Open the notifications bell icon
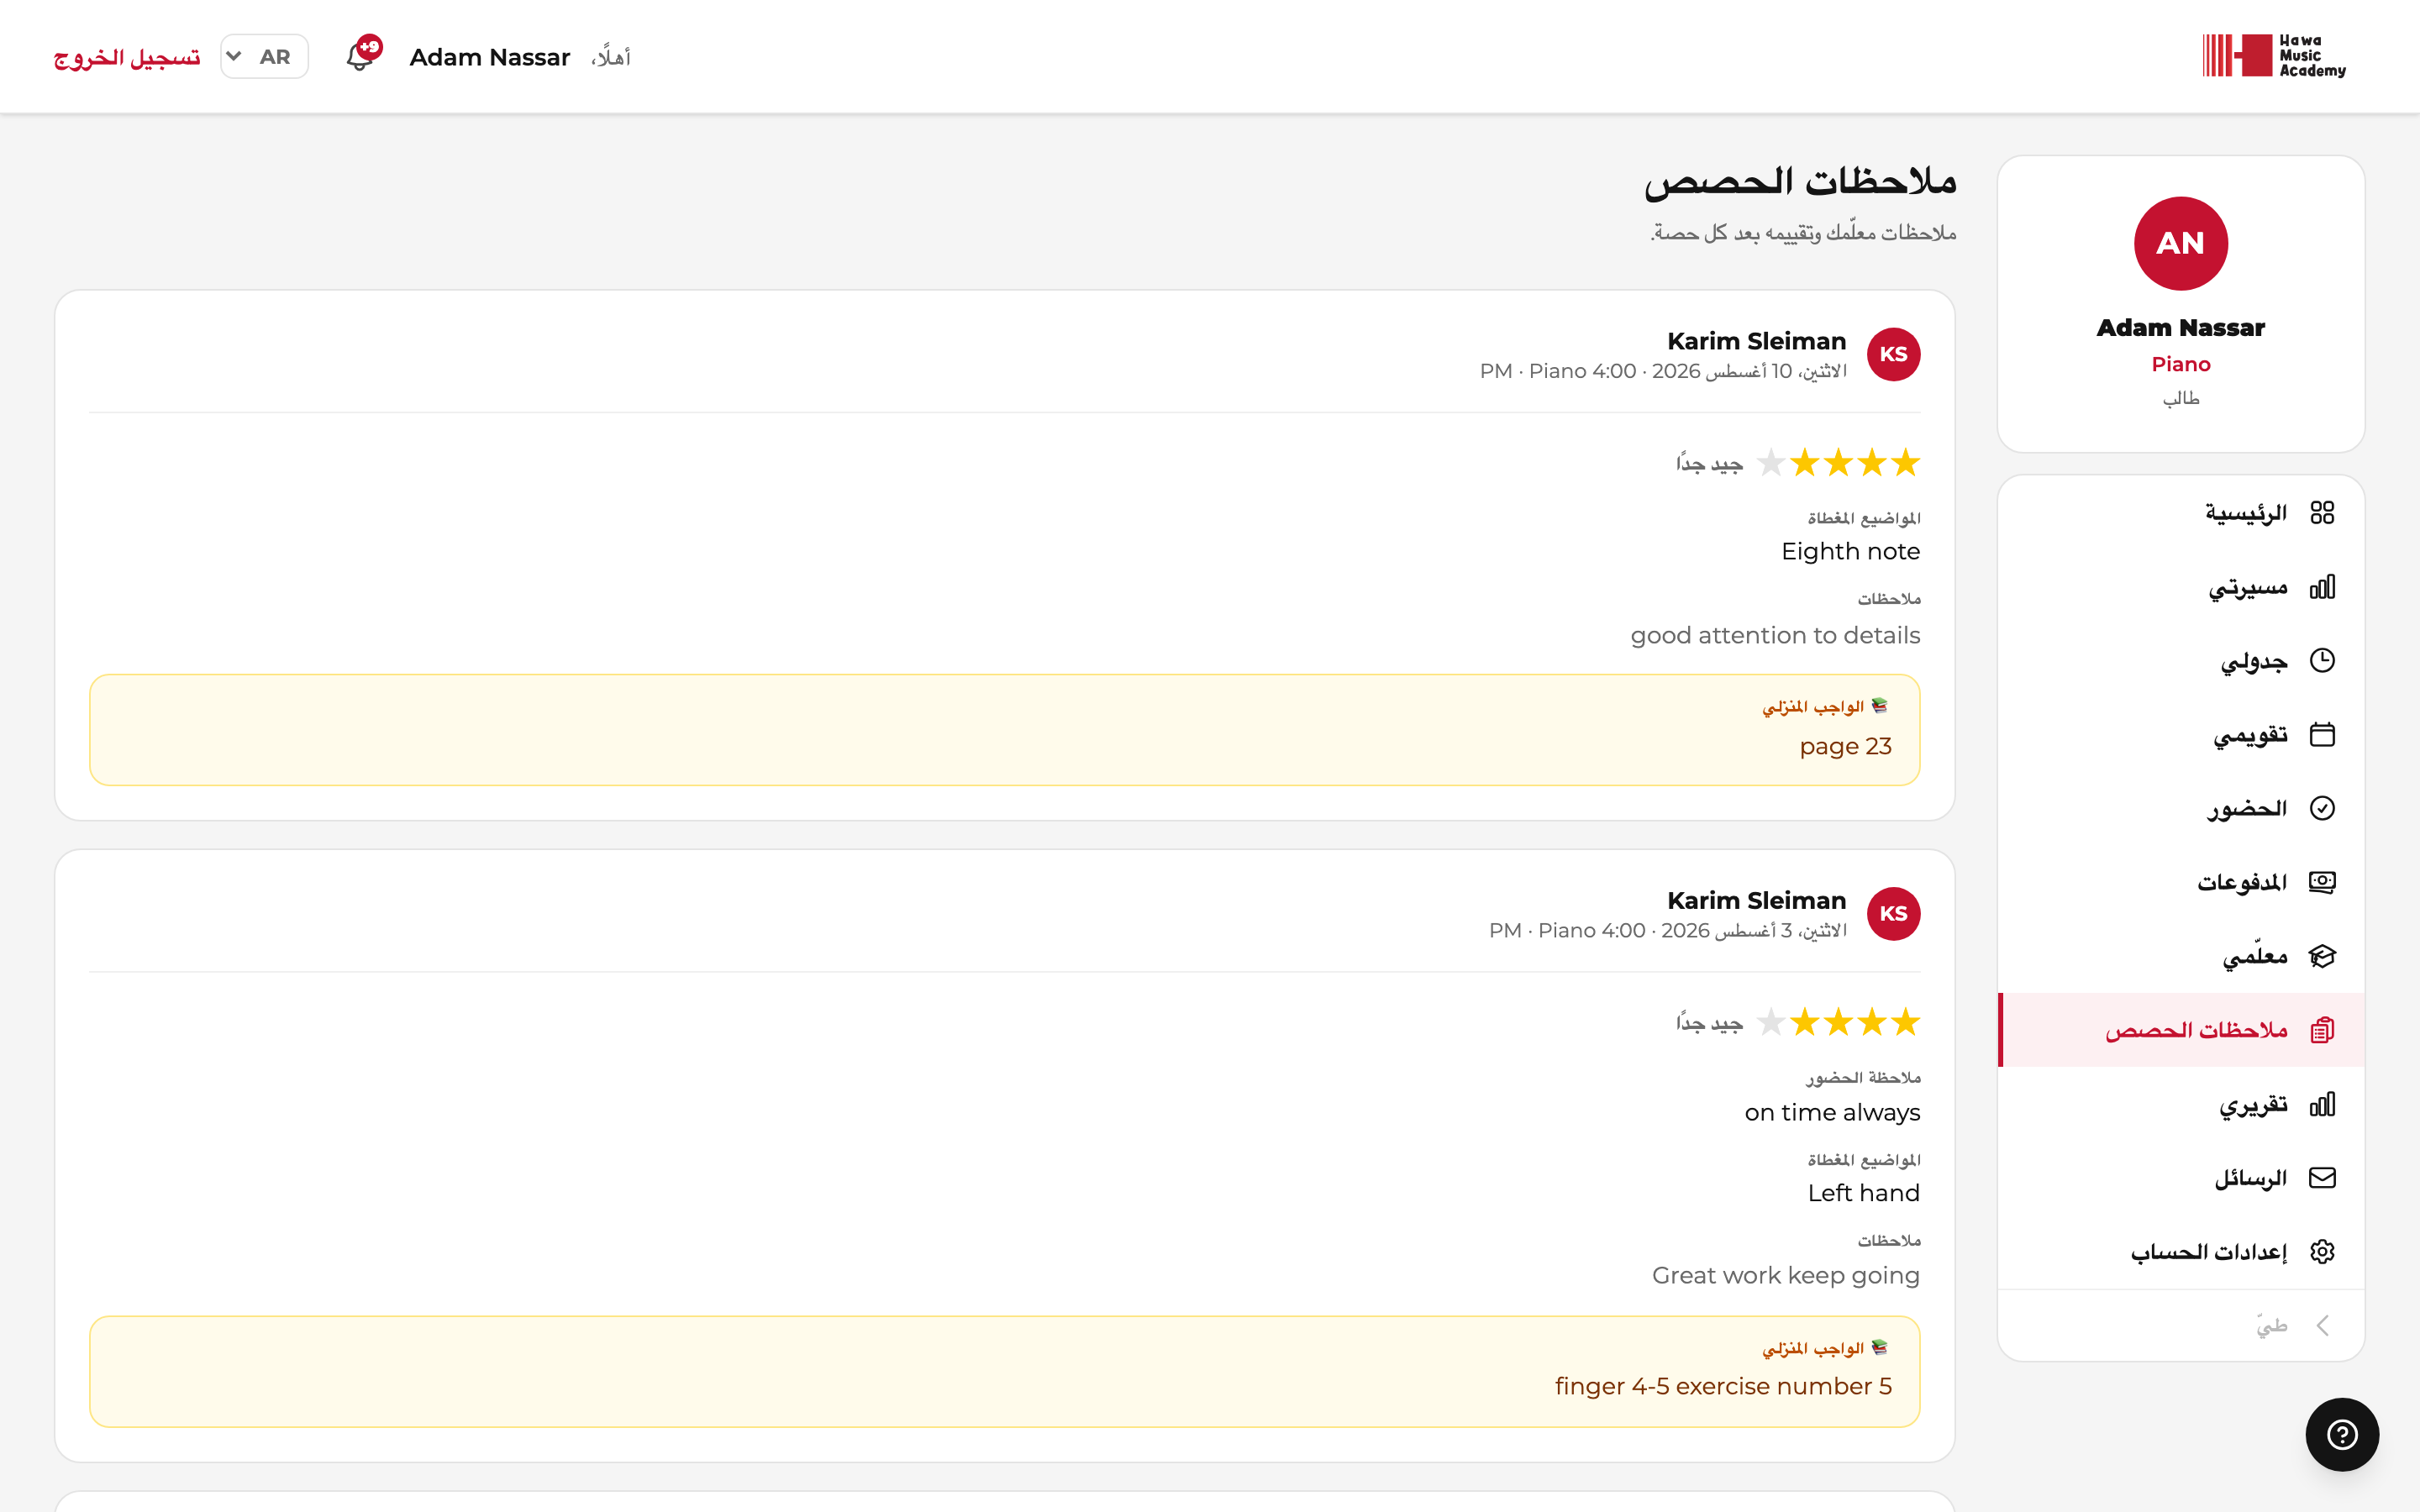The image size is (2420, 1512). click(360, 57)
